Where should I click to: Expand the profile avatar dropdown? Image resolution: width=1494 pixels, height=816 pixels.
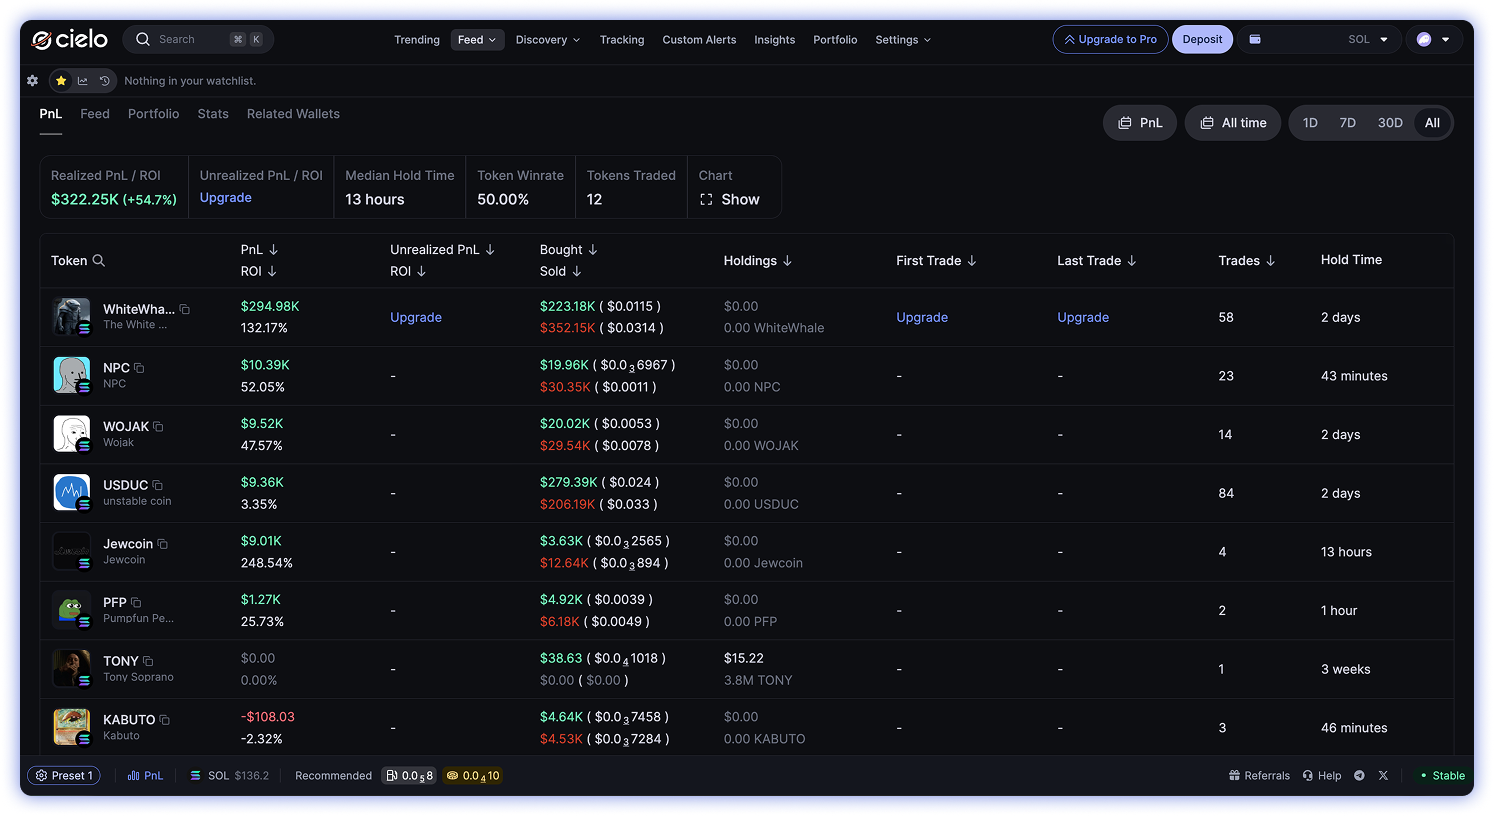coord(1433,40)
